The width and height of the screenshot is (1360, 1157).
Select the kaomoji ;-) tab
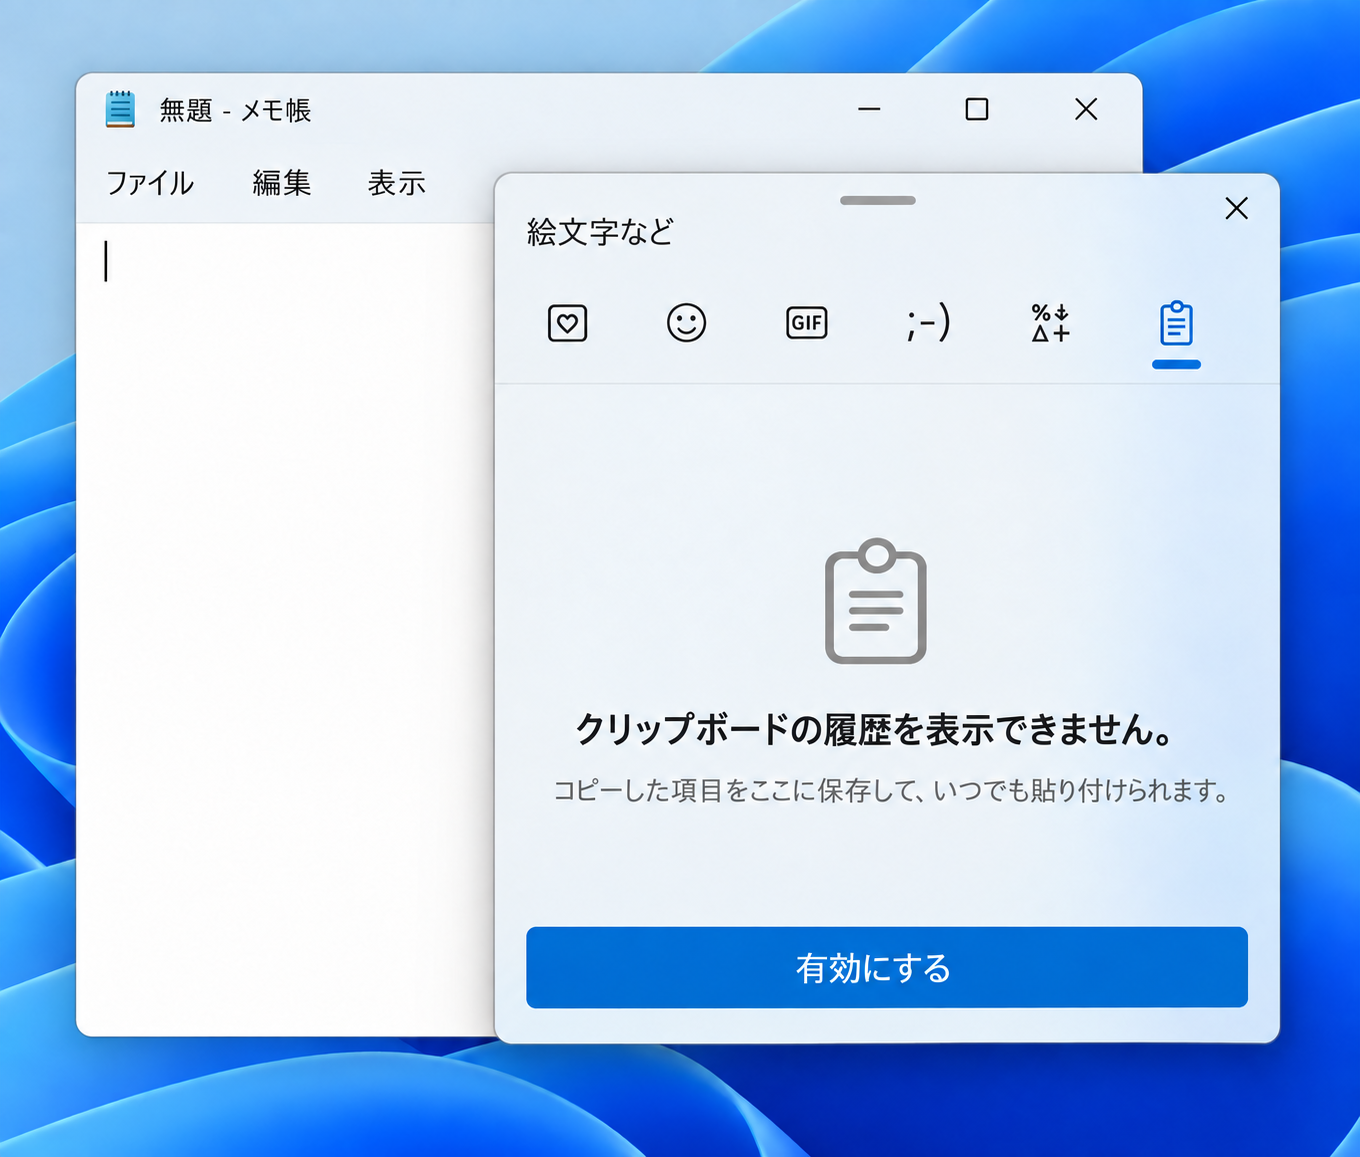click(x=928, y=323)
